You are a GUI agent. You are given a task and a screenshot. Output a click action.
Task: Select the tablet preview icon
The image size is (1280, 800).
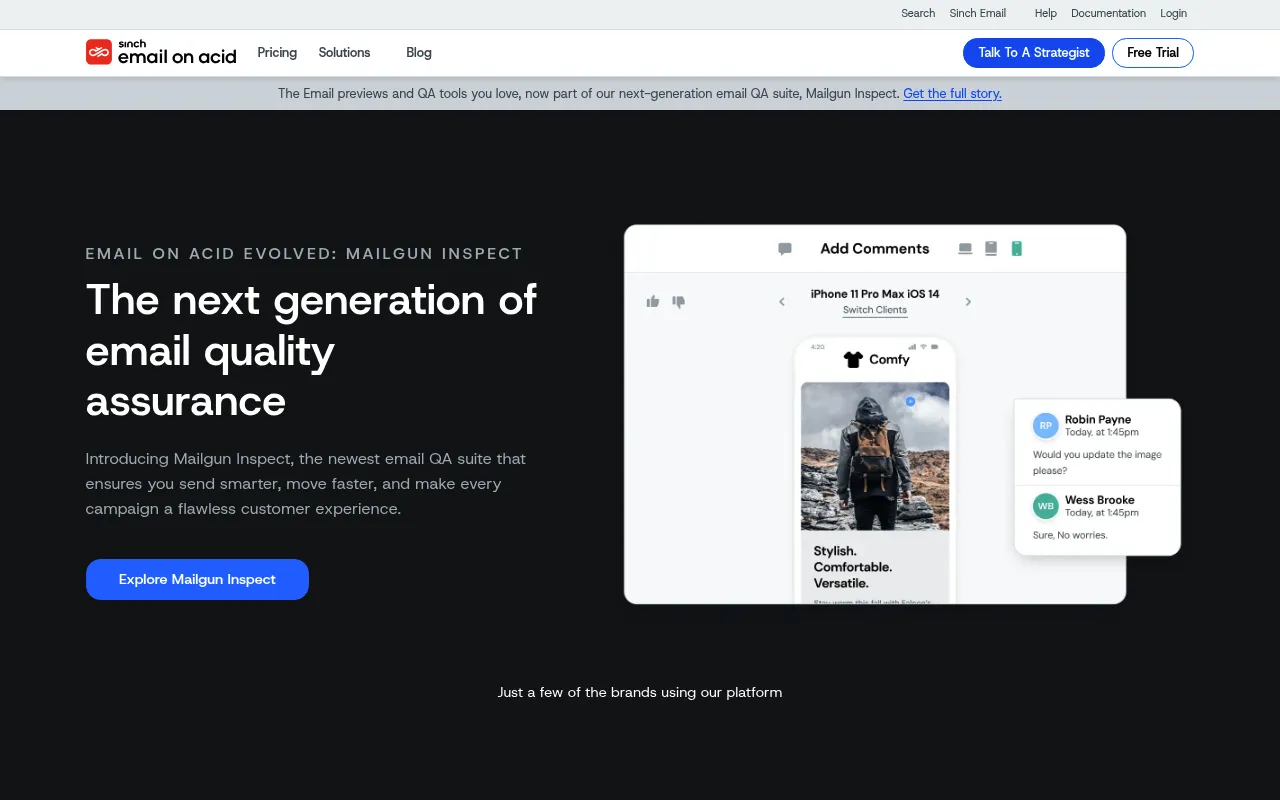pos(991,249)
